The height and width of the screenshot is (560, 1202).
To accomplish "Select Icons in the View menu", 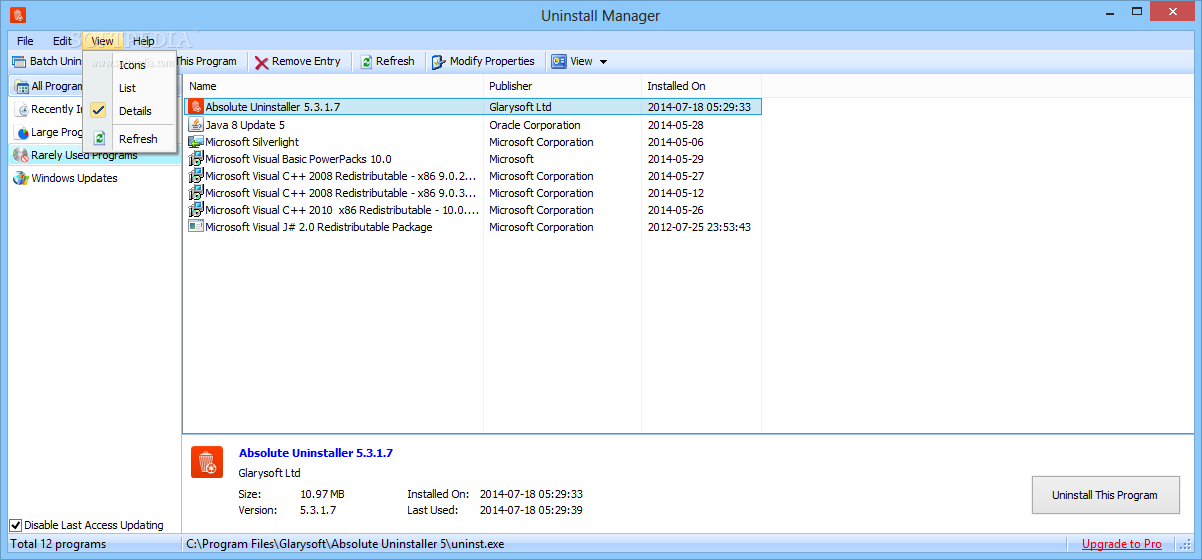I will pos(132,65).
